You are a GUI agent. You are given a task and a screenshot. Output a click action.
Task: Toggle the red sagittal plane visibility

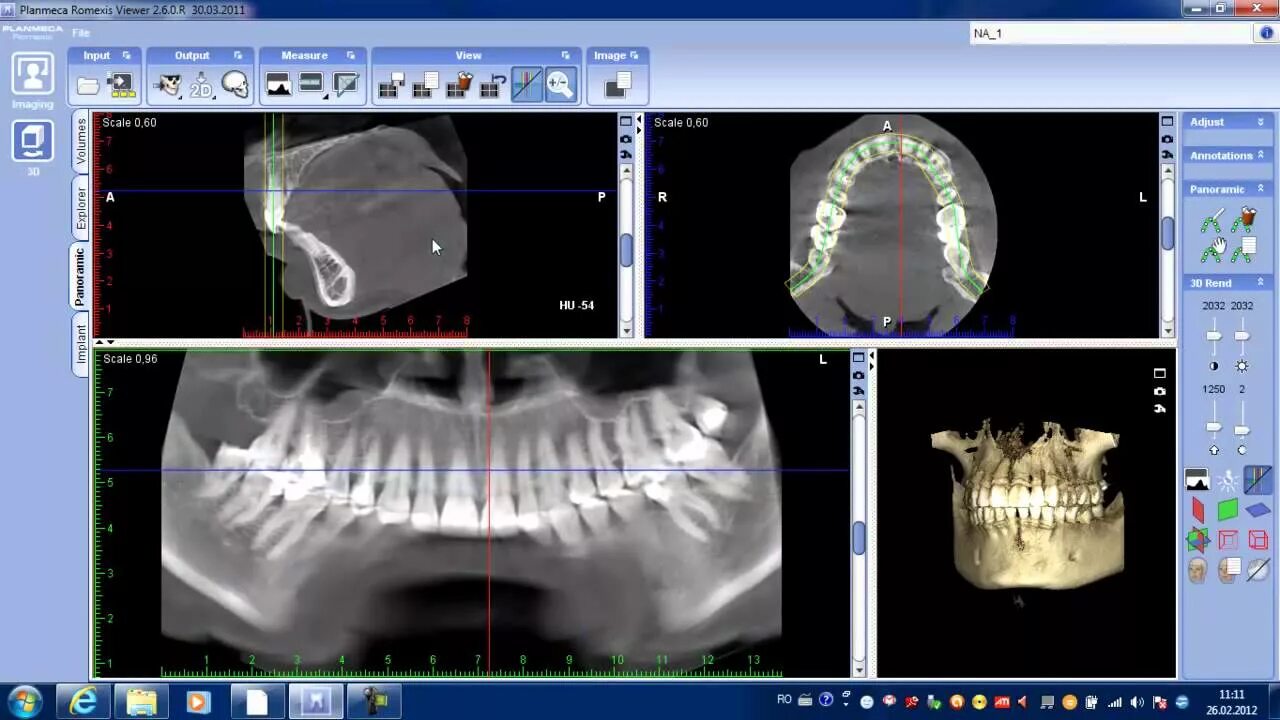click(x=1198, y=511)
